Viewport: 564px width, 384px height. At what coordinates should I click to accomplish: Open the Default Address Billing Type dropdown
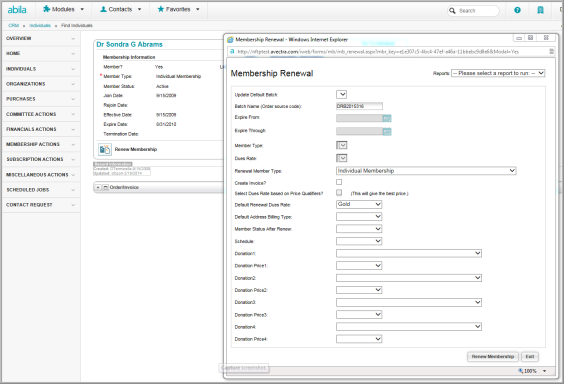click(359, 216)
